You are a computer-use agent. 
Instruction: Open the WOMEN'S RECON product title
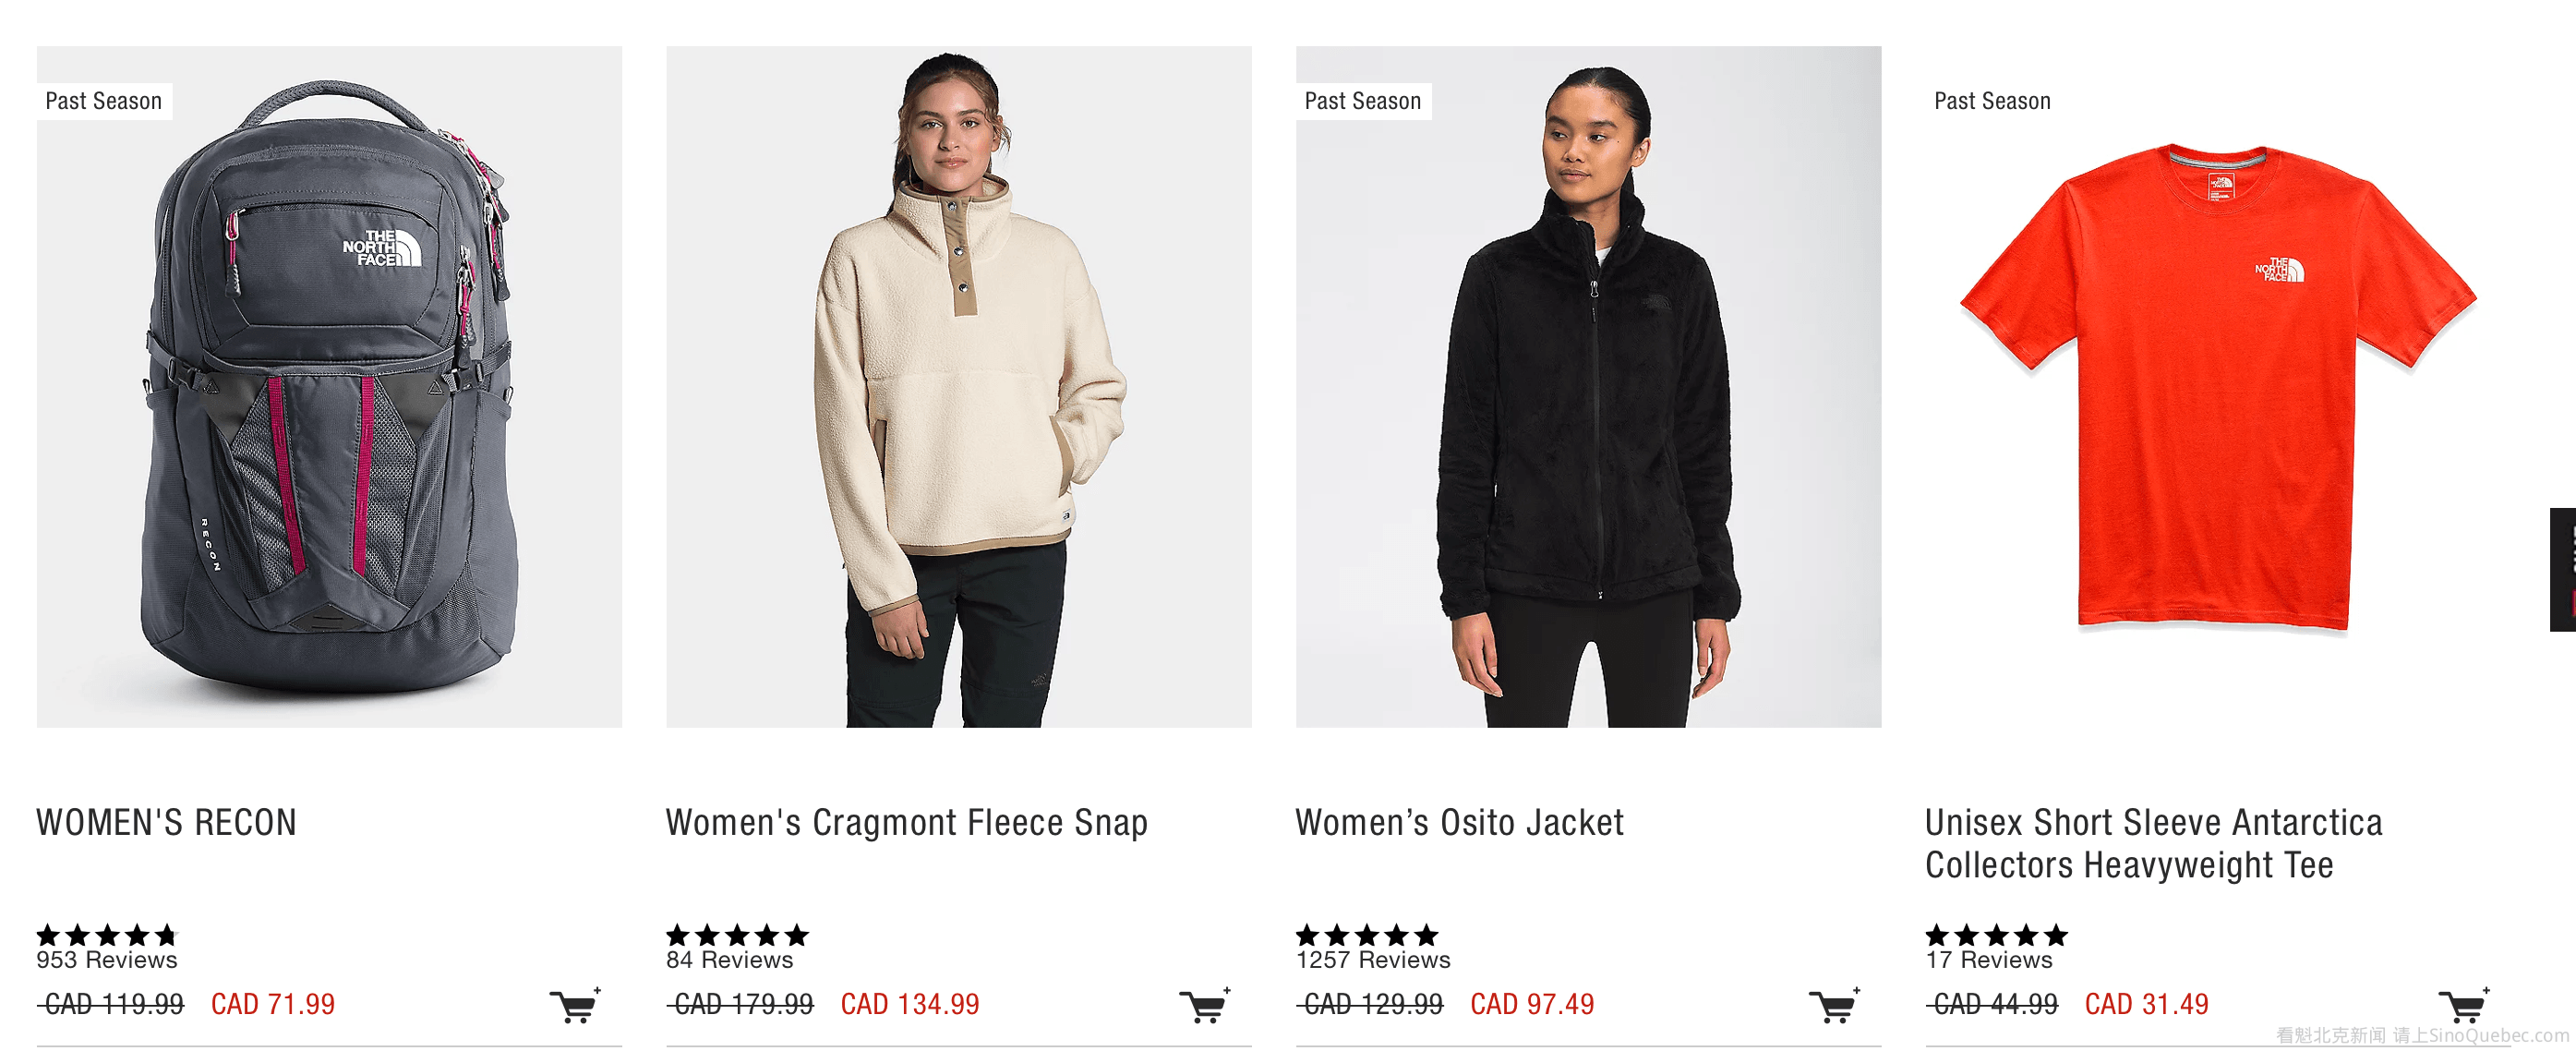pos(167,822)
